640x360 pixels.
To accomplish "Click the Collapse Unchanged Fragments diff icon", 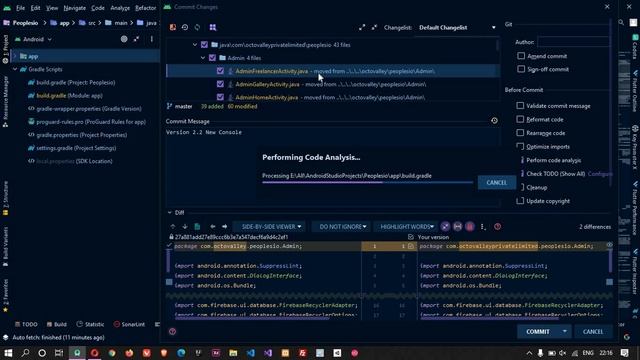I will click(445, 227).
